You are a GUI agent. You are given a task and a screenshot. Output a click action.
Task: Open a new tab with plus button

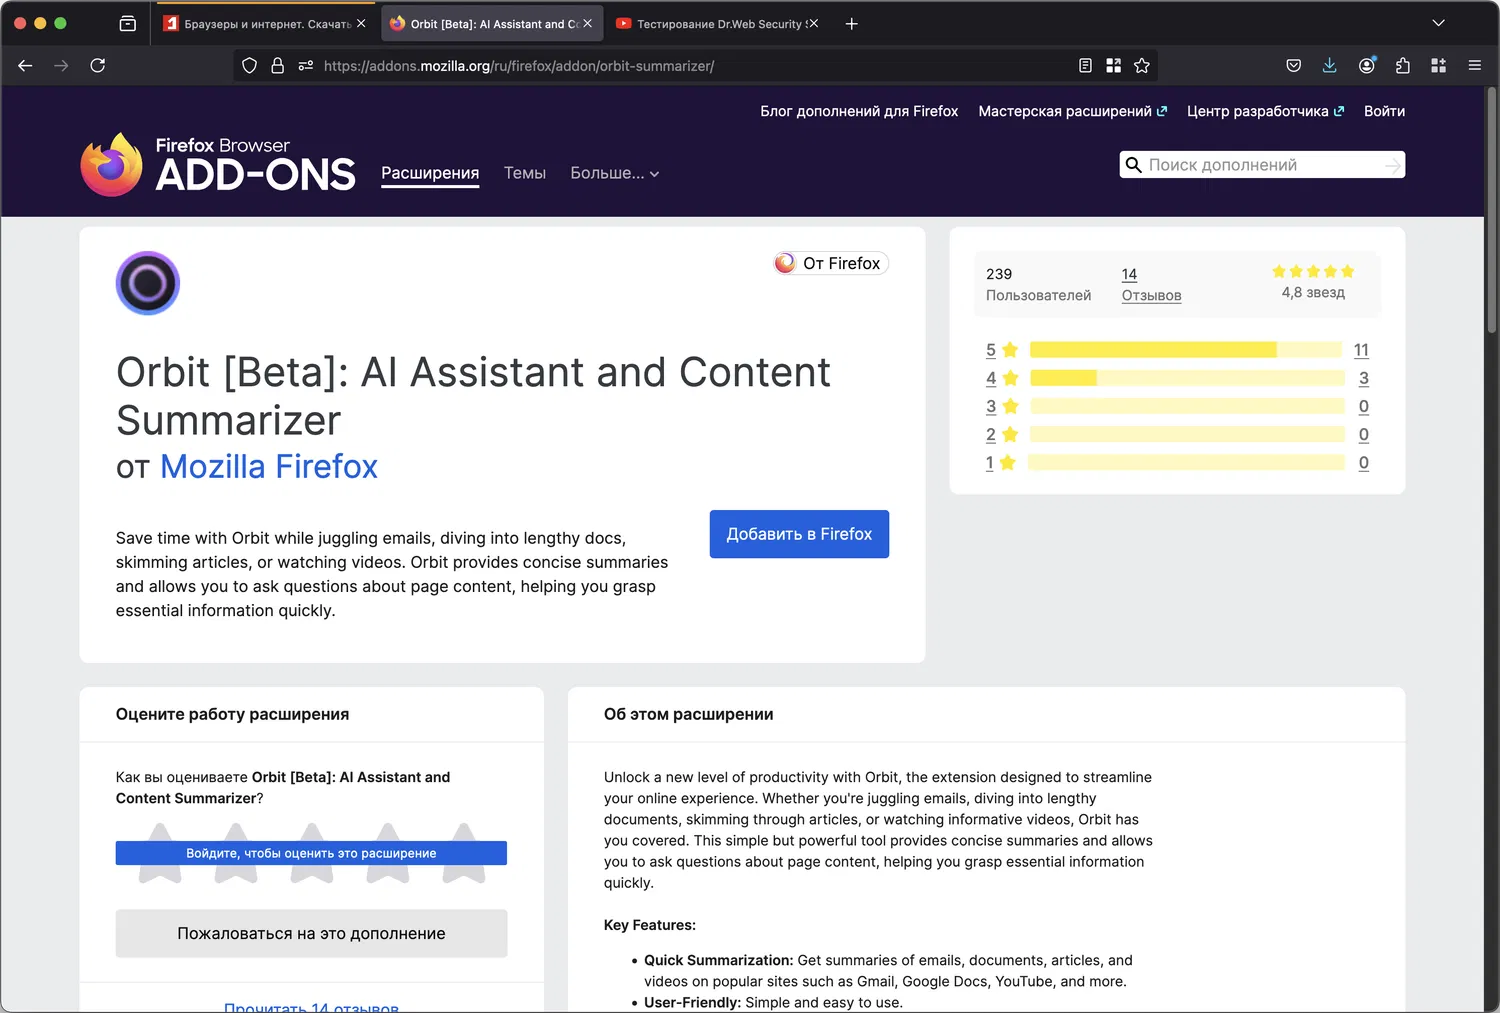tap(851, 24)
